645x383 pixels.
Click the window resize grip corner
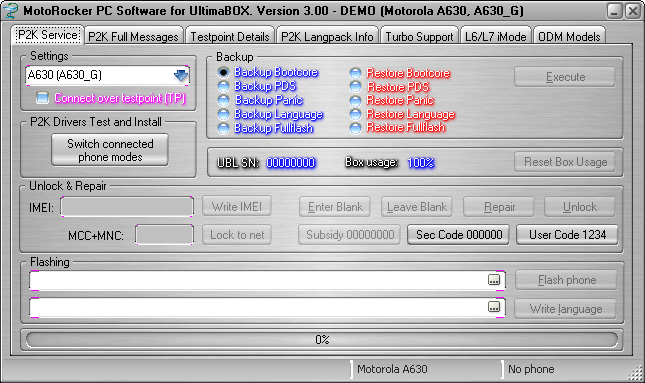(636, 373)
